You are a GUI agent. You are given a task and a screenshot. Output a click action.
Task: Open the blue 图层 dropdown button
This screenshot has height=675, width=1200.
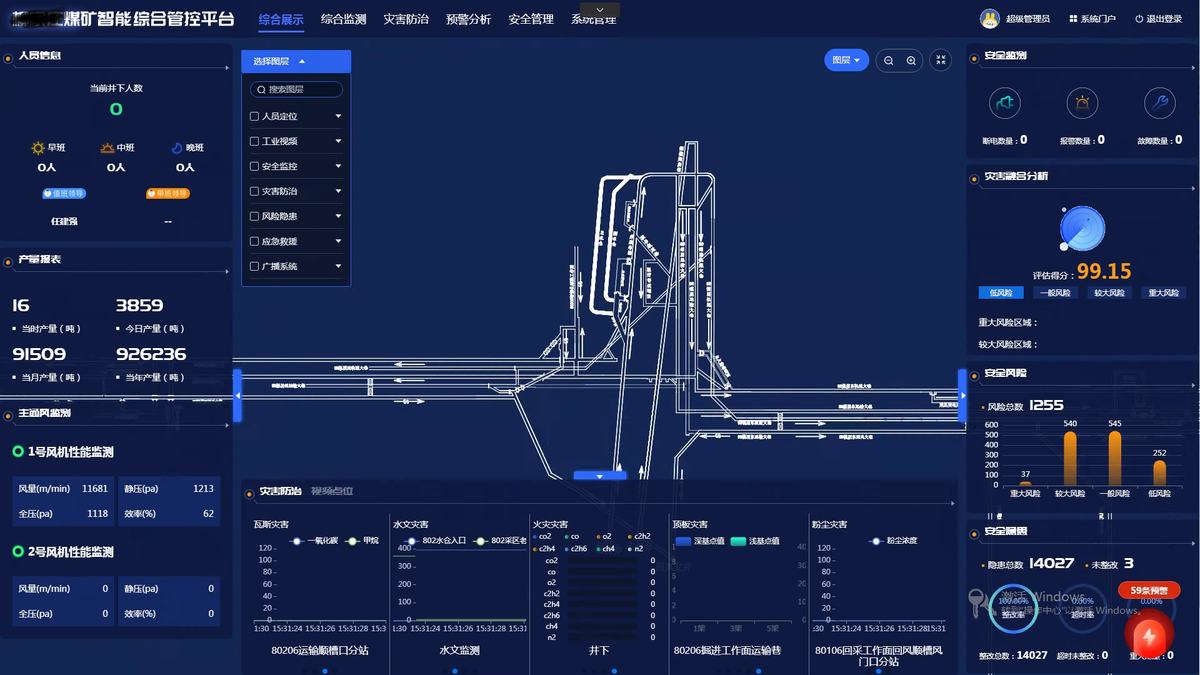846,60
